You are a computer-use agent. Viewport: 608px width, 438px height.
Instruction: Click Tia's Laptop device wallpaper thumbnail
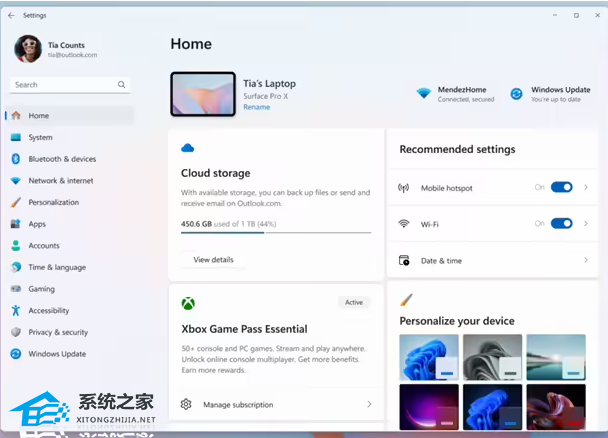pyautogui.click(x=203, y=94)
